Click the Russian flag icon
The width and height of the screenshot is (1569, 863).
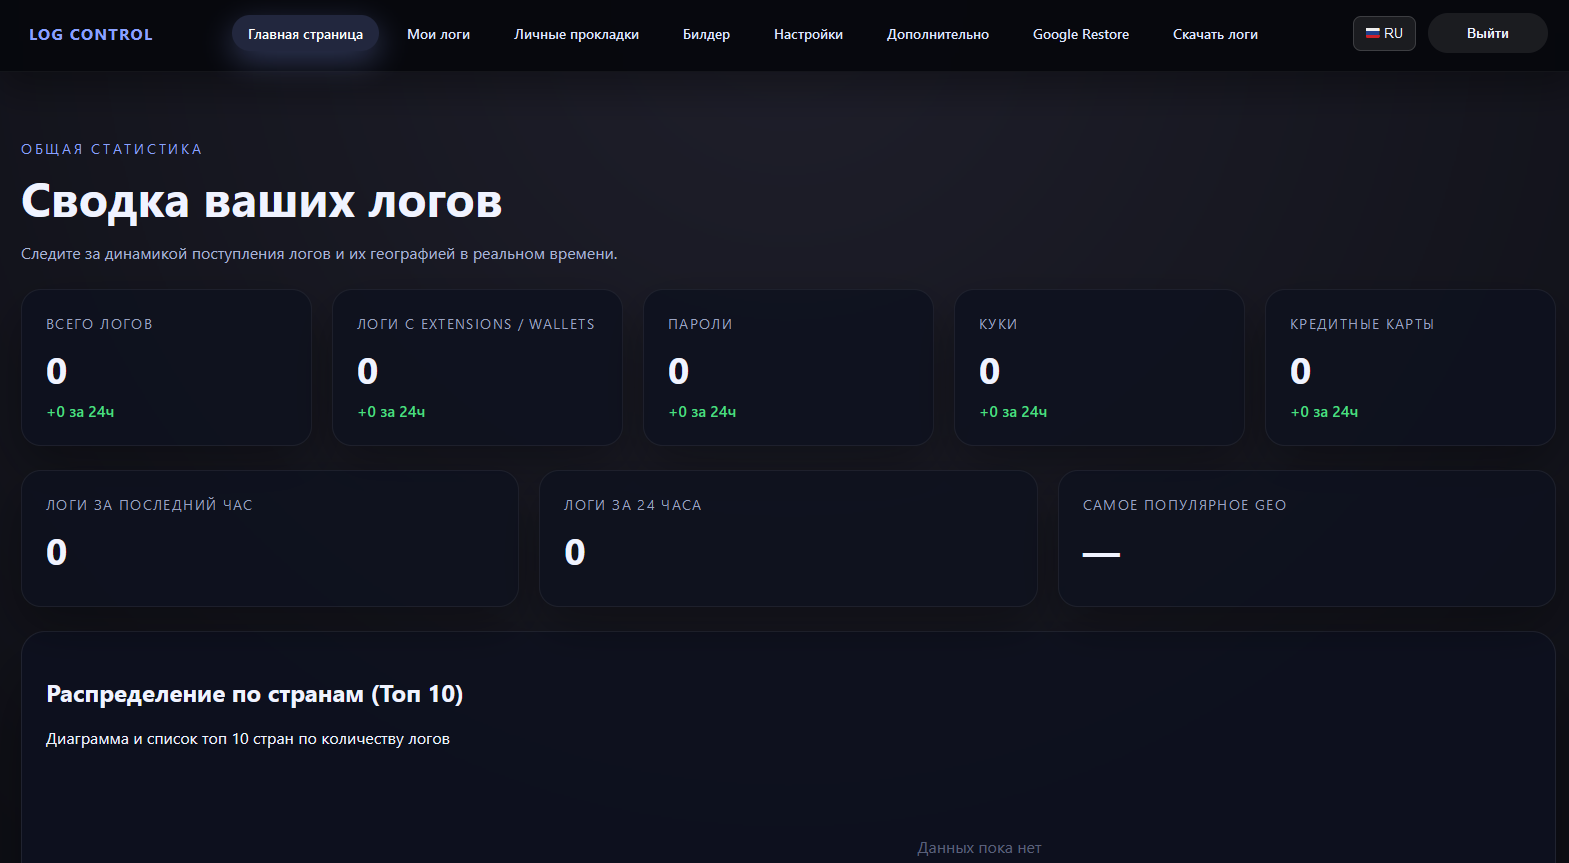point(1373,33)
